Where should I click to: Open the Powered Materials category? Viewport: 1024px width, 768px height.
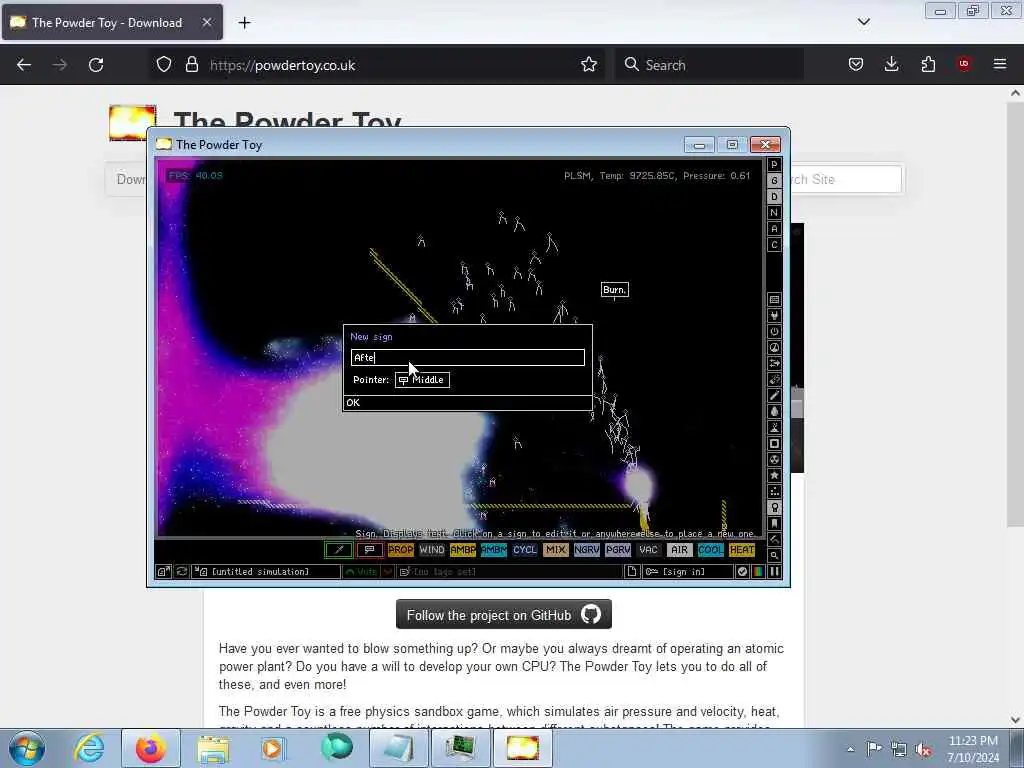click(x=774, y=332)
